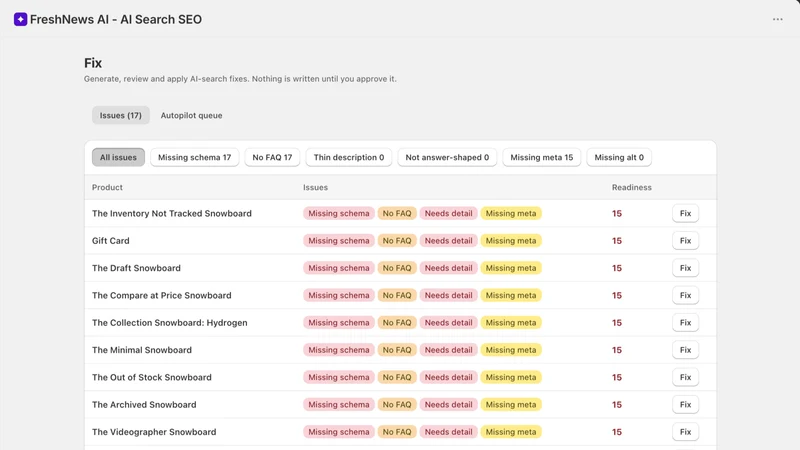This screenshot has height=450, width=800.
Task: Open the three-dot more options menu
Action: (777, 19)
